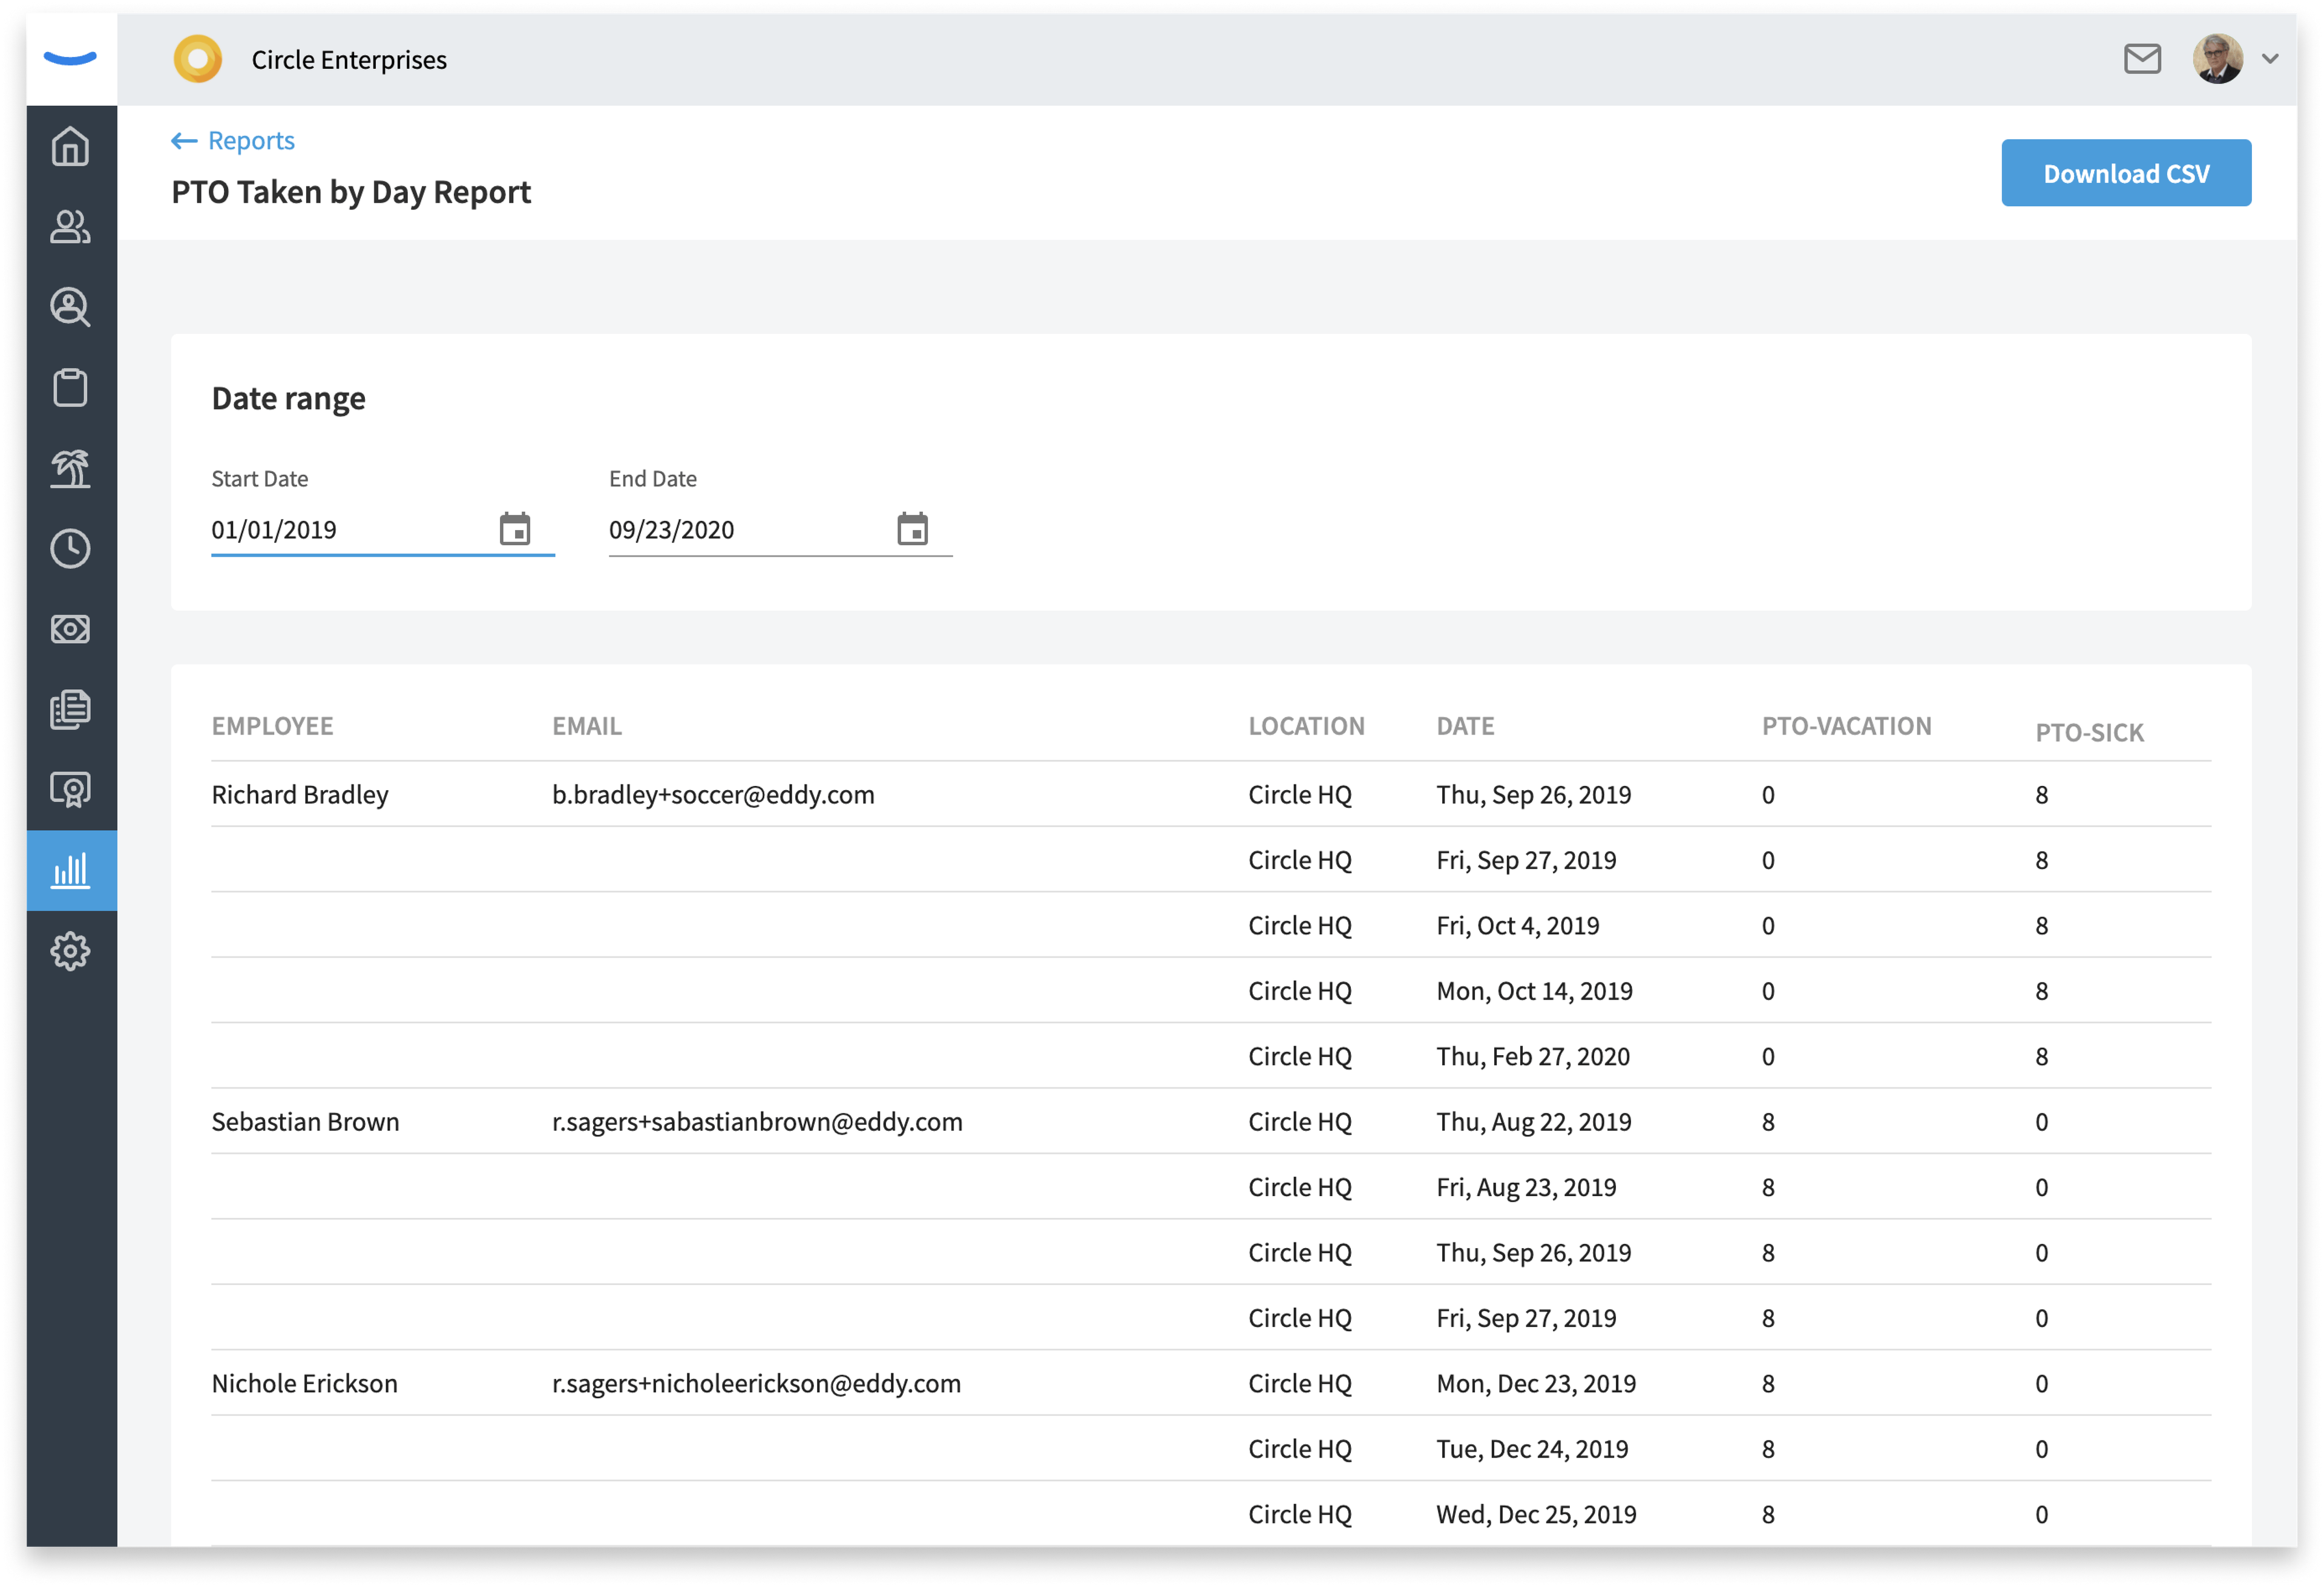Go back to Reports link
The height and width of the screenshot is (1587, 2324).
click(233, 141)
